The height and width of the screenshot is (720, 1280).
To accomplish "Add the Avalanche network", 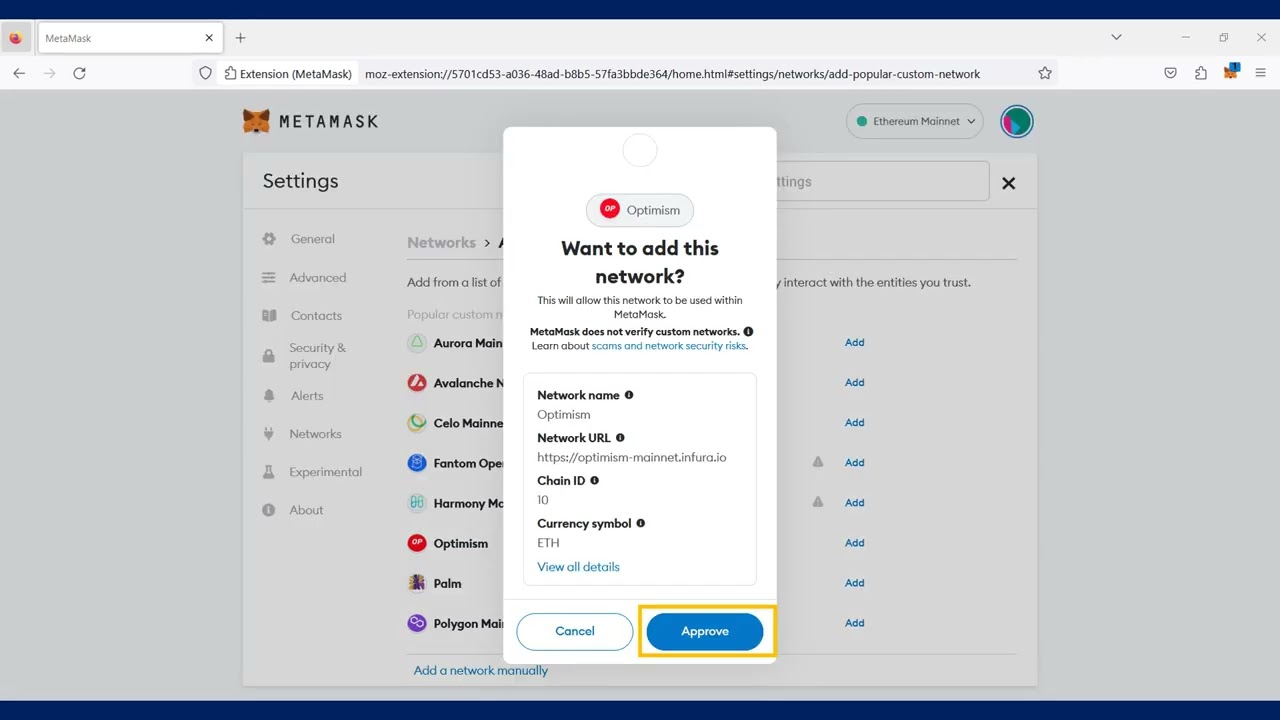I will [854, 382].
